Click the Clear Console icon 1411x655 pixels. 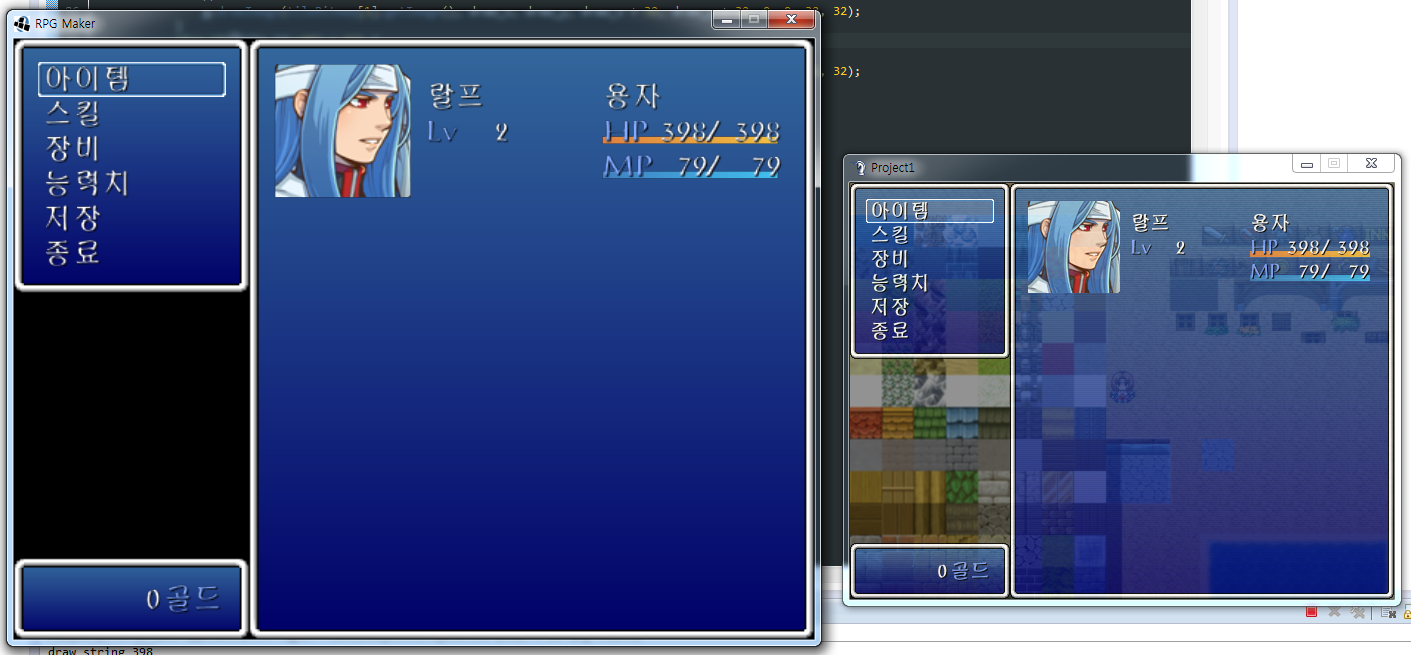[1389, 612]
